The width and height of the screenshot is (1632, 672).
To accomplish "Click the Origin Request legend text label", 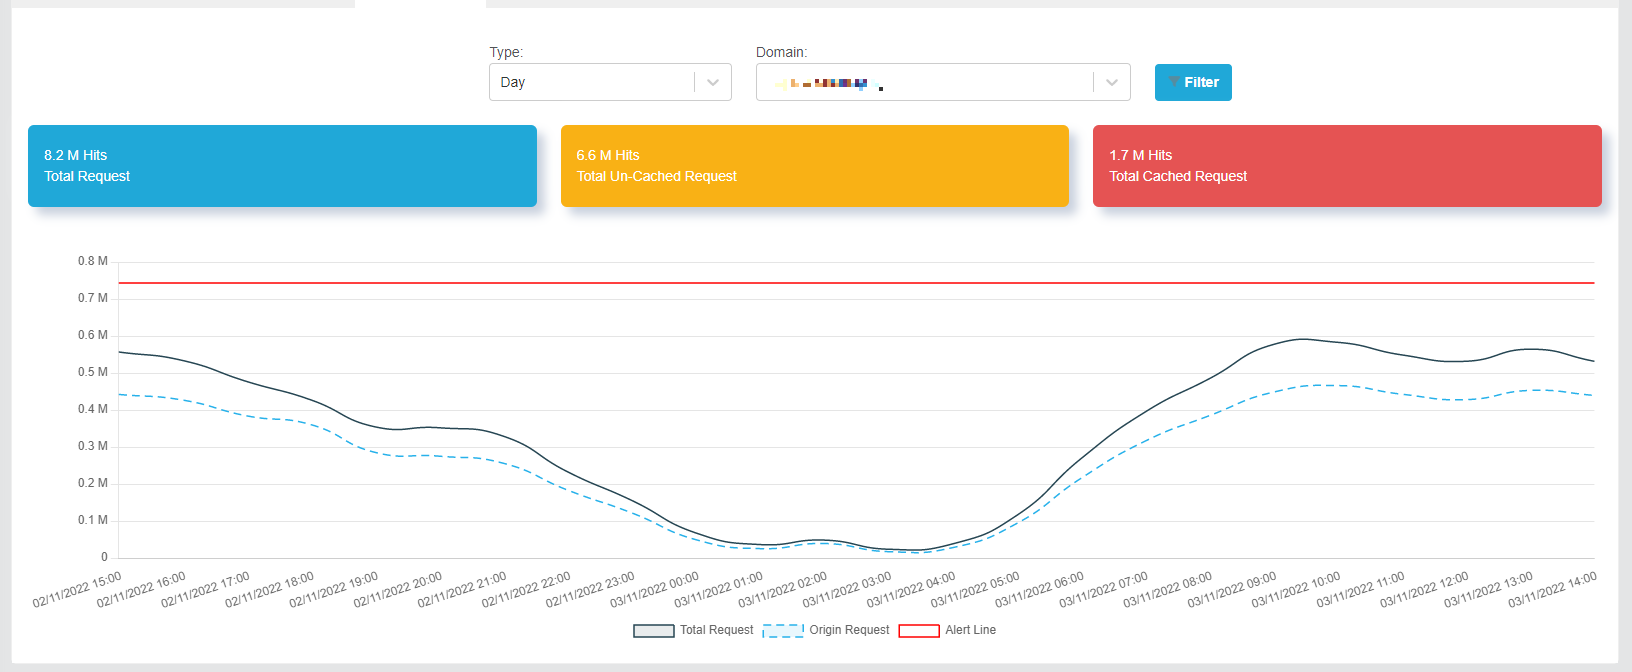I will coord(849,630).
